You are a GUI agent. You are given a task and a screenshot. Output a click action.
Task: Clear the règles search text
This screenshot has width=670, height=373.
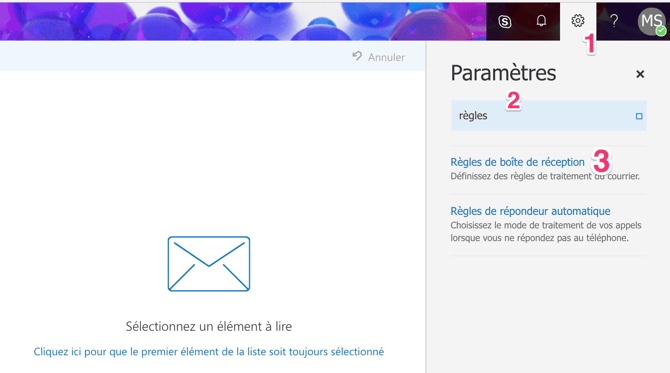click(x=639, y=116)
